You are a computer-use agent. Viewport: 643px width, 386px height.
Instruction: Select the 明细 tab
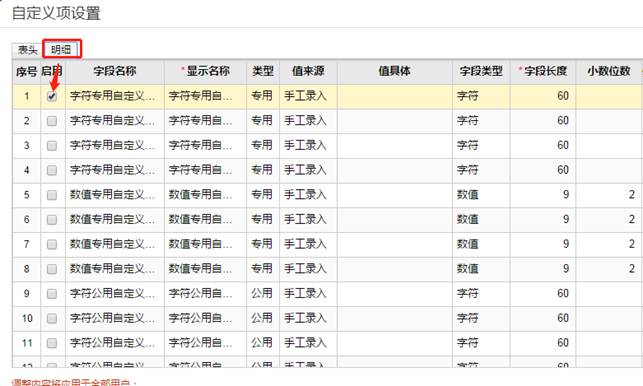pos(62,50)
